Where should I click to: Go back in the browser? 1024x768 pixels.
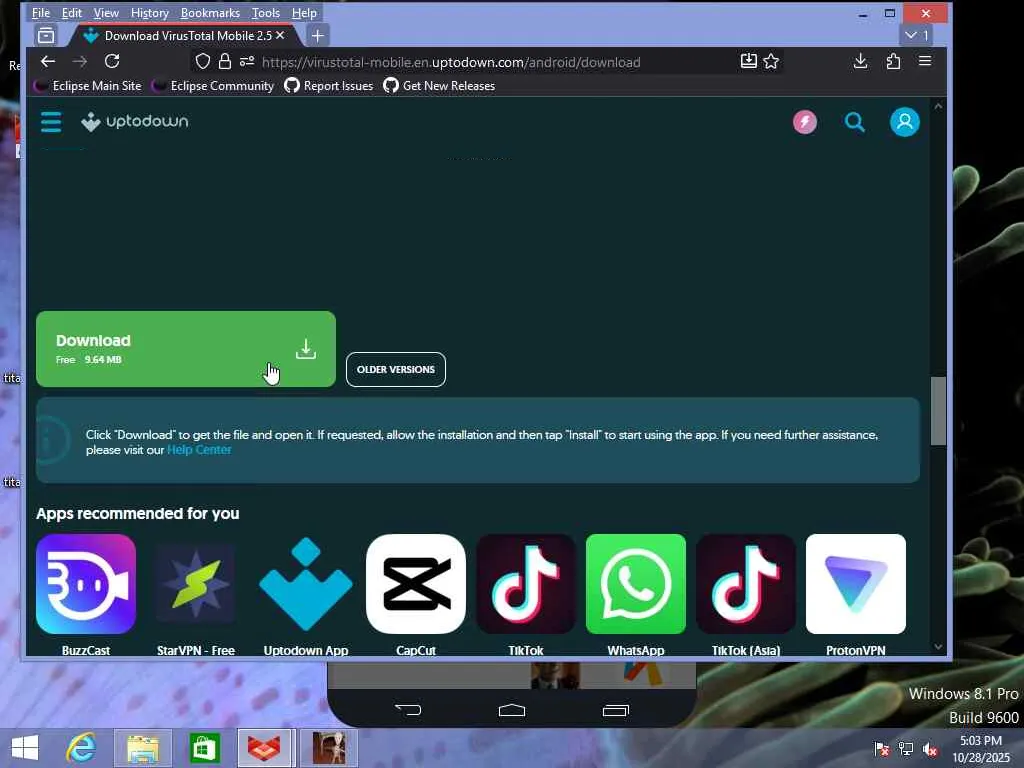[48, 61]
